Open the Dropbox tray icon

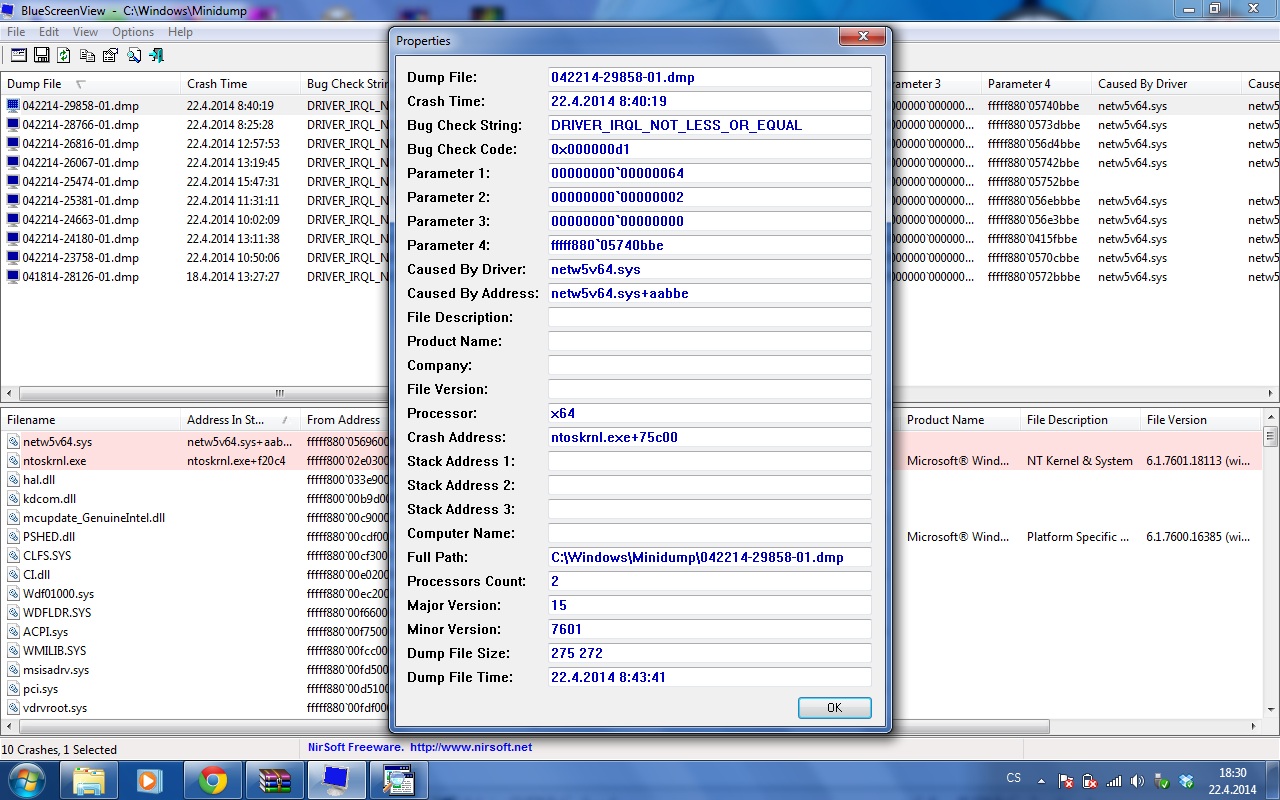click(x=1187, y=781)
